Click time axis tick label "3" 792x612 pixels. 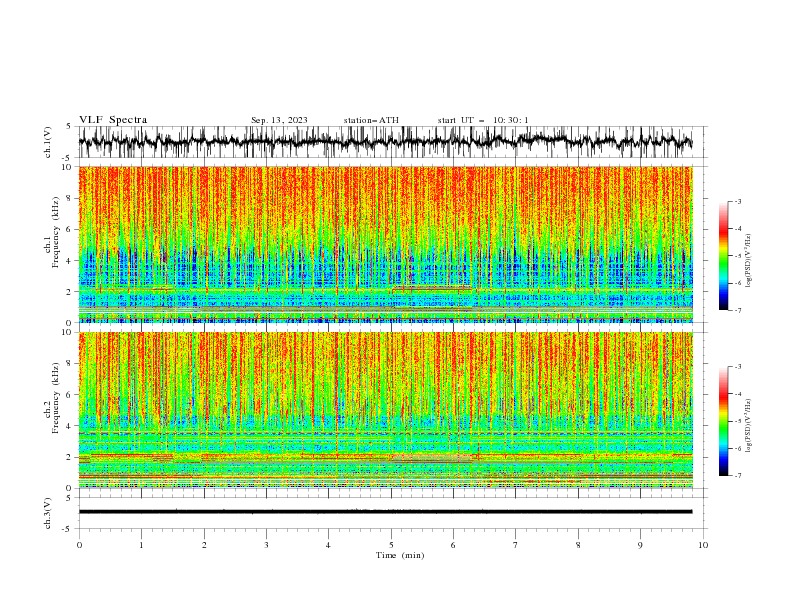click(x=266, y=545)
